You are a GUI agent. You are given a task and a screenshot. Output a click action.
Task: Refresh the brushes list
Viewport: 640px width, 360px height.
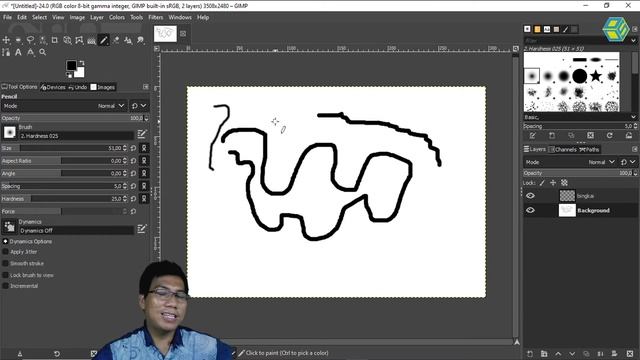pyautogui.click(x=610, y=136)
